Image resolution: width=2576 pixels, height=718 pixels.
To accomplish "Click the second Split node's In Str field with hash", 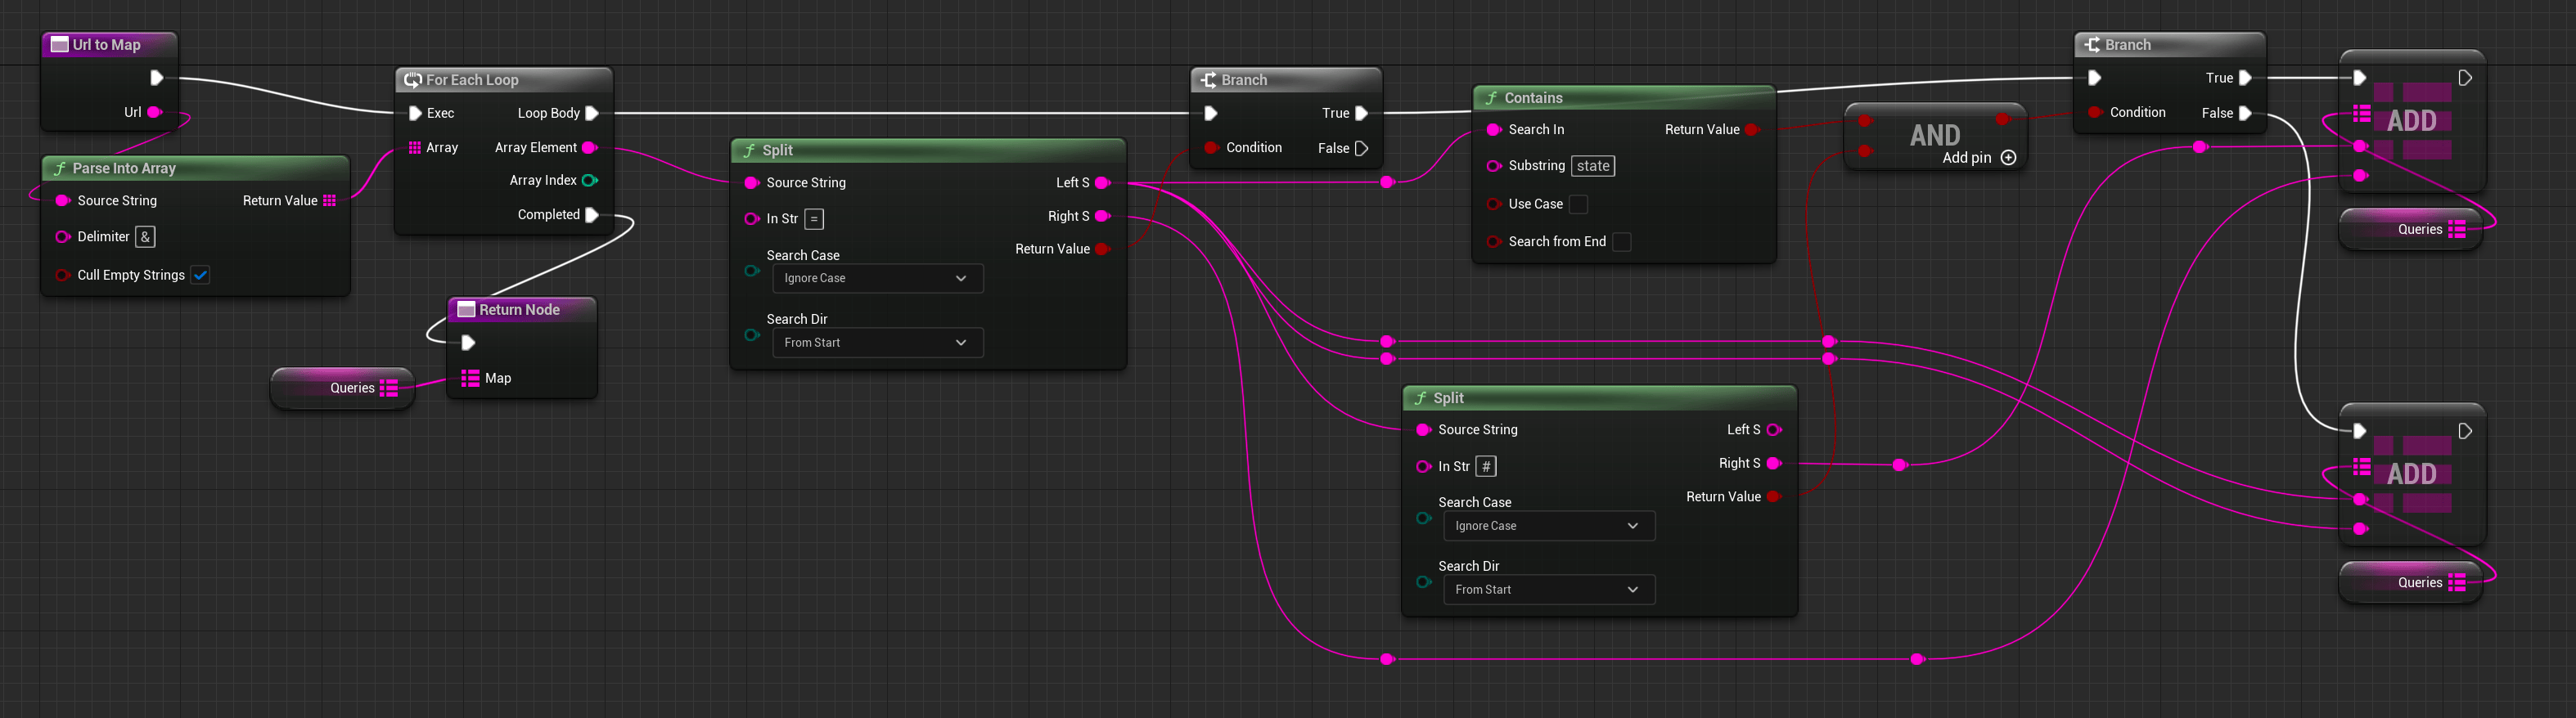I will coord(1486,466).
